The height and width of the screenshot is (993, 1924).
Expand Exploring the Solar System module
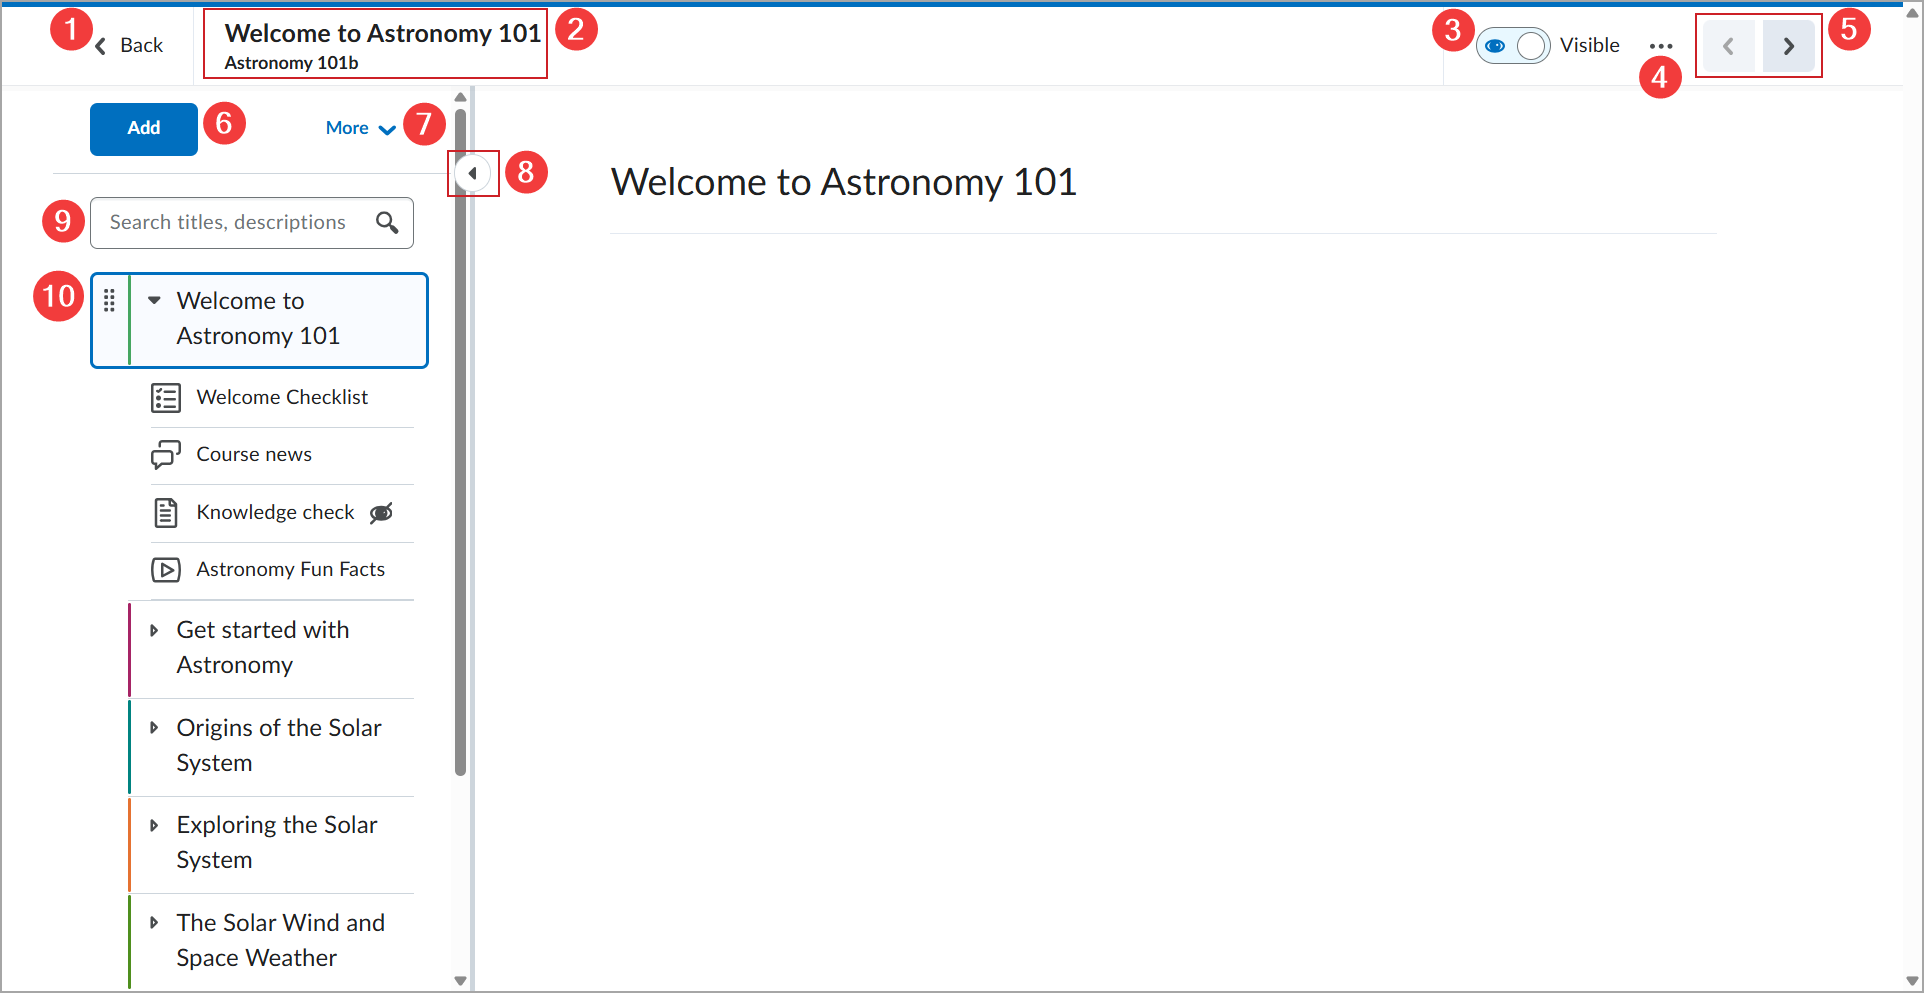pos(154,825)
